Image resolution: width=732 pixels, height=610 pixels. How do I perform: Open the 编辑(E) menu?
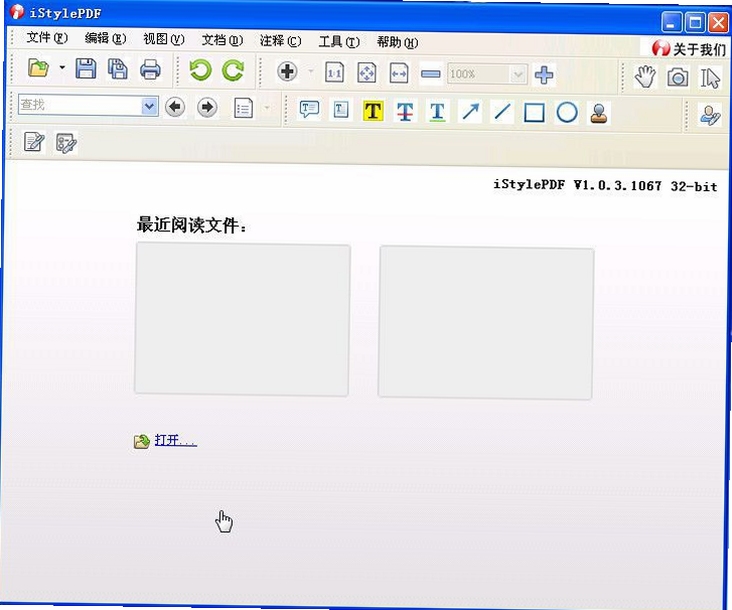click(106, 38)
